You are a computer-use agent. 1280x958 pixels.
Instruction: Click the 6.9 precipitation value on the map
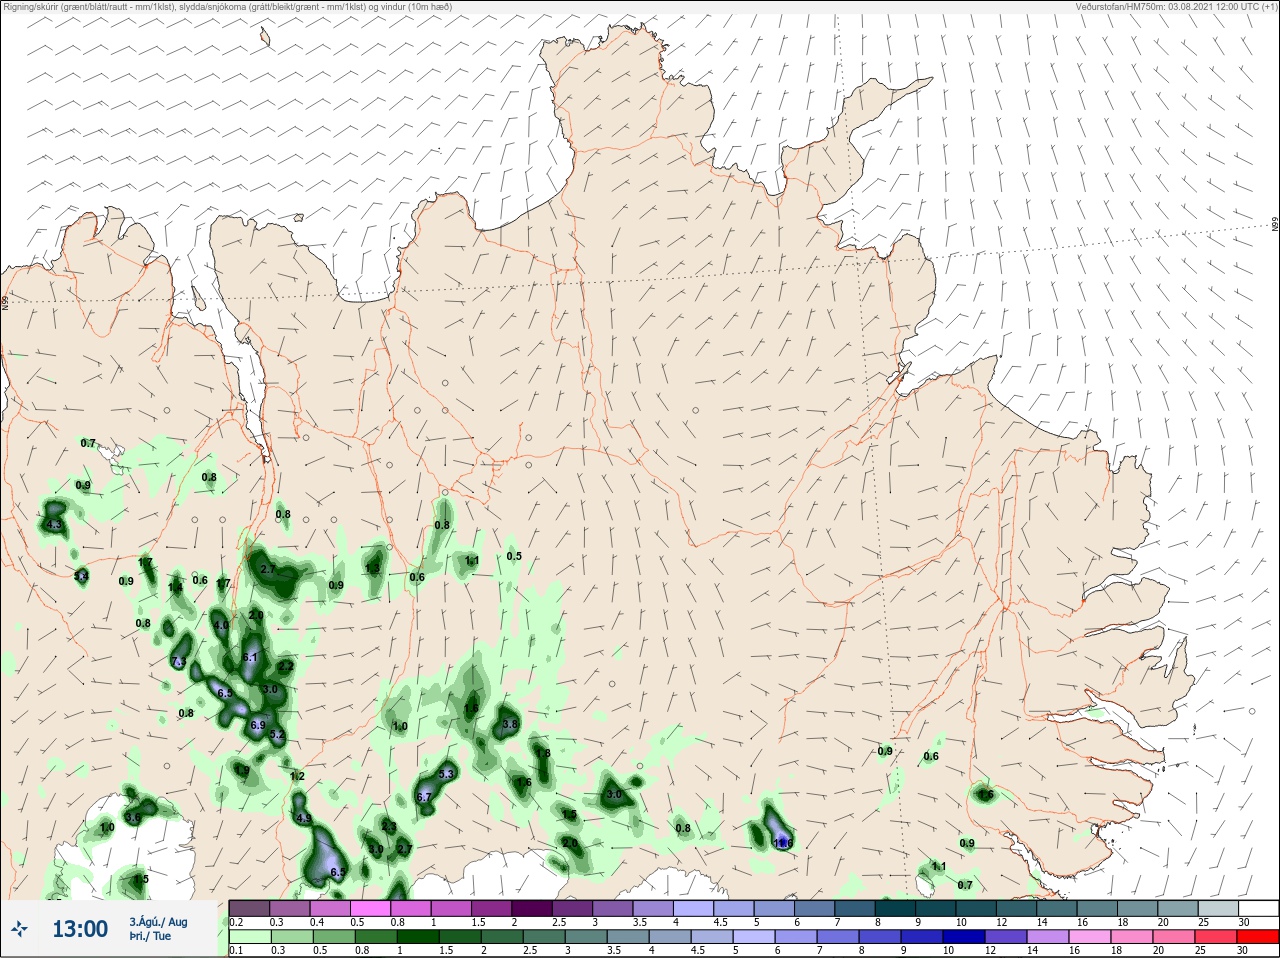coord(257,725)
